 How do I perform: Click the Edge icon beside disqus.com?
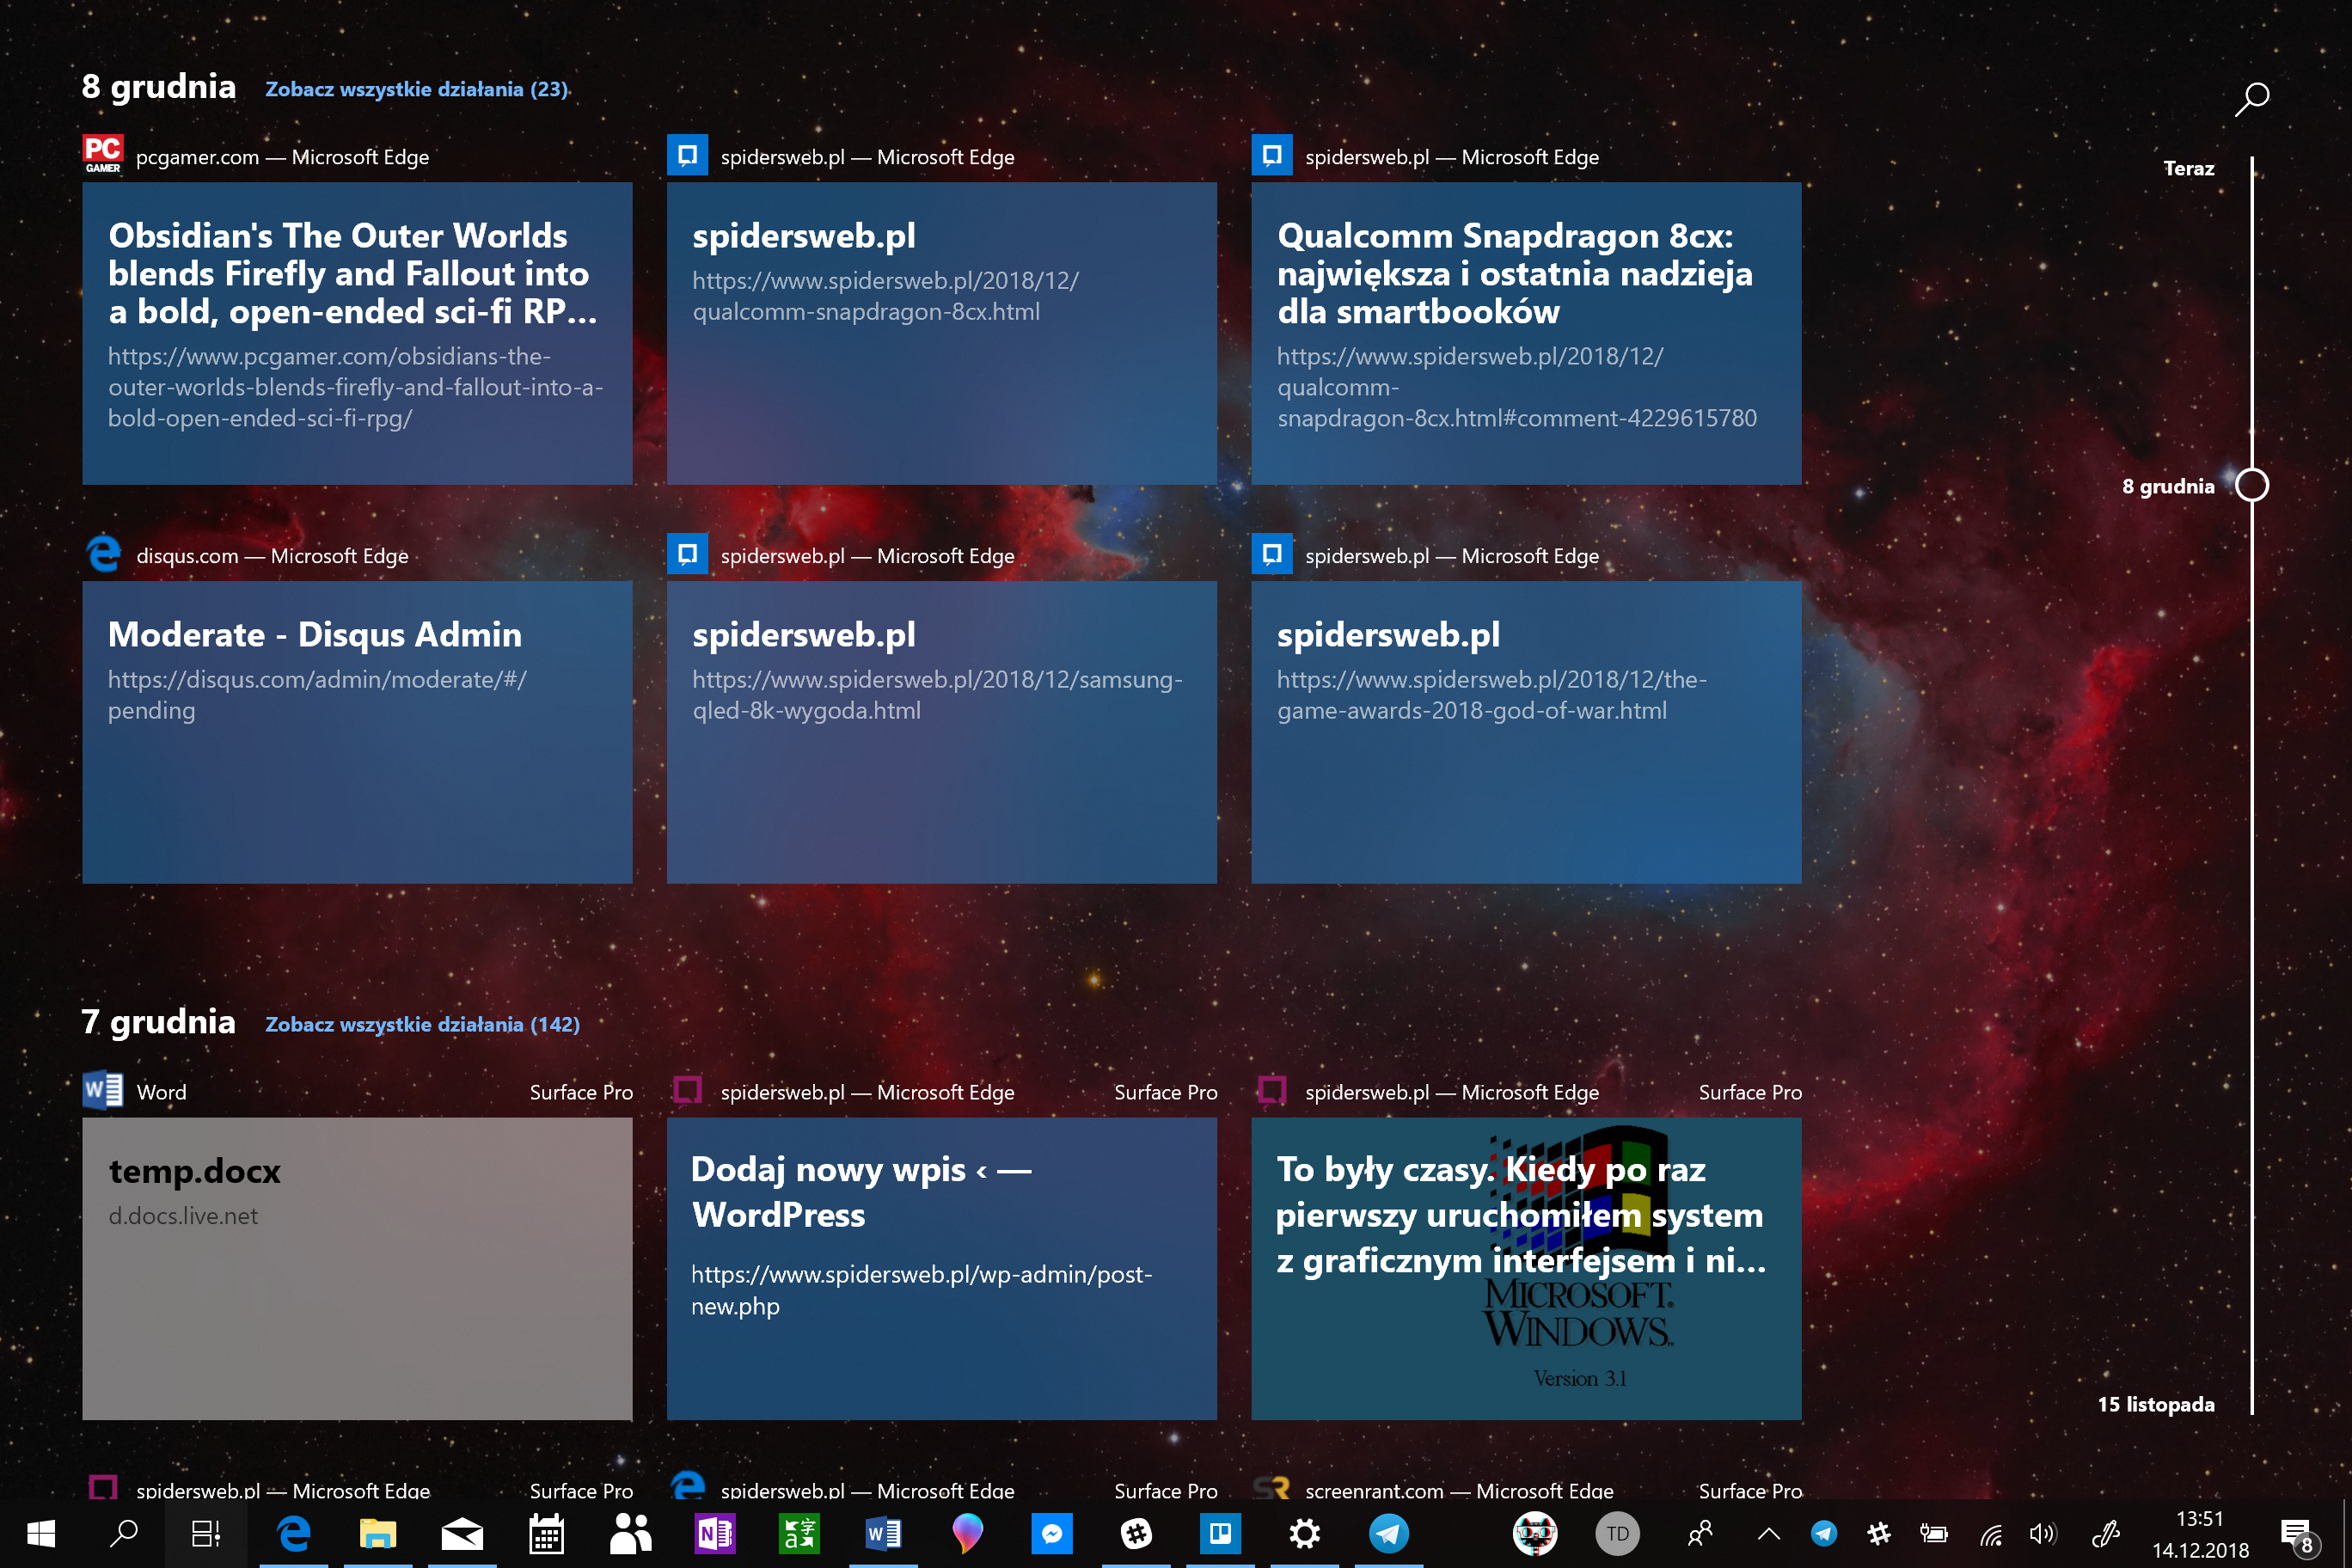tap(103, 554)
